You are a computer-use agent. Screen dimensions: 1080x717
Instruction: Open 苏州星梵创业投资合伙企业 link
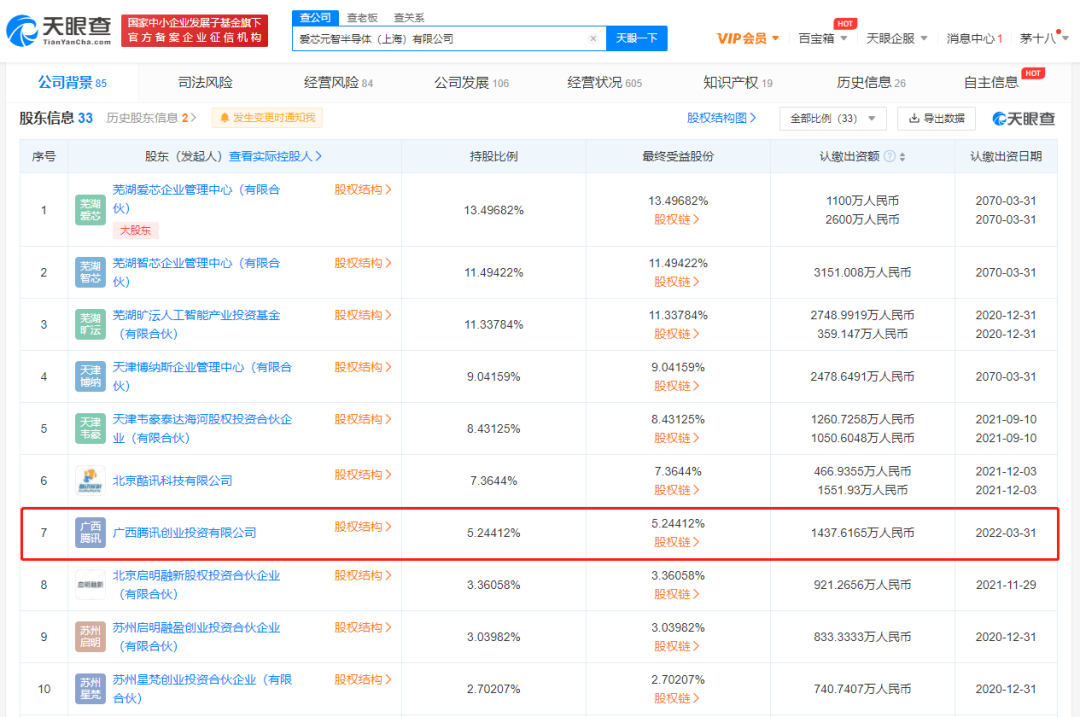click(x=202, y=689)
